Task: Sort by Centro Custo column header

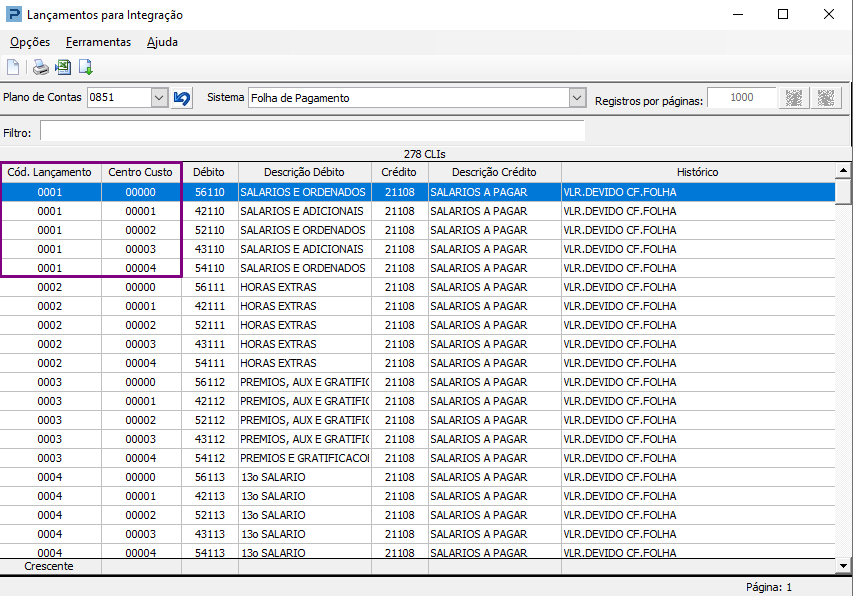Action: 140,172
